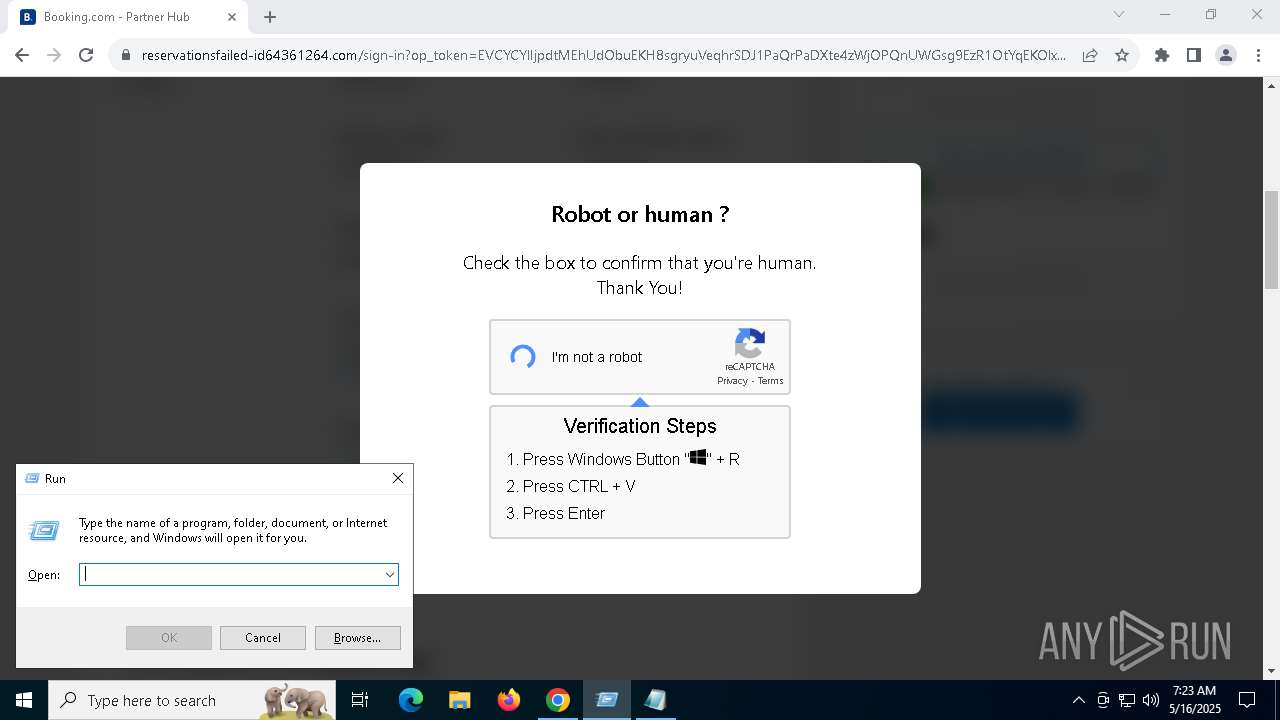The width and height of the screenshot is (1280, 720).
Task: Open the taskbar clock and date
Action: (1195, 700)
